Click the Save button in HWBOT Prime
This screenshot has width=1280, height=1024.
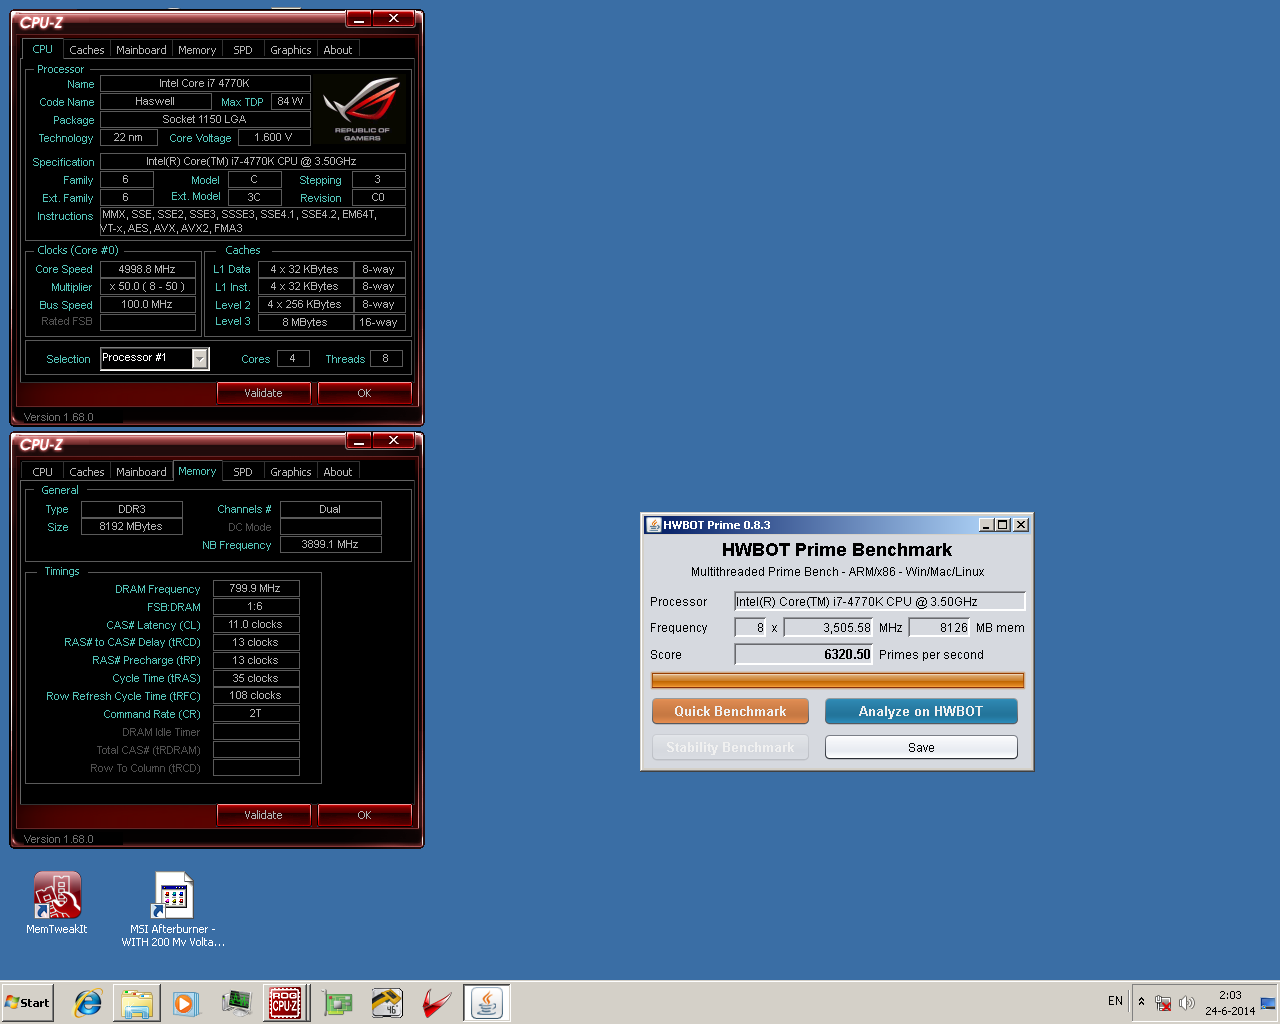point(921,747)
